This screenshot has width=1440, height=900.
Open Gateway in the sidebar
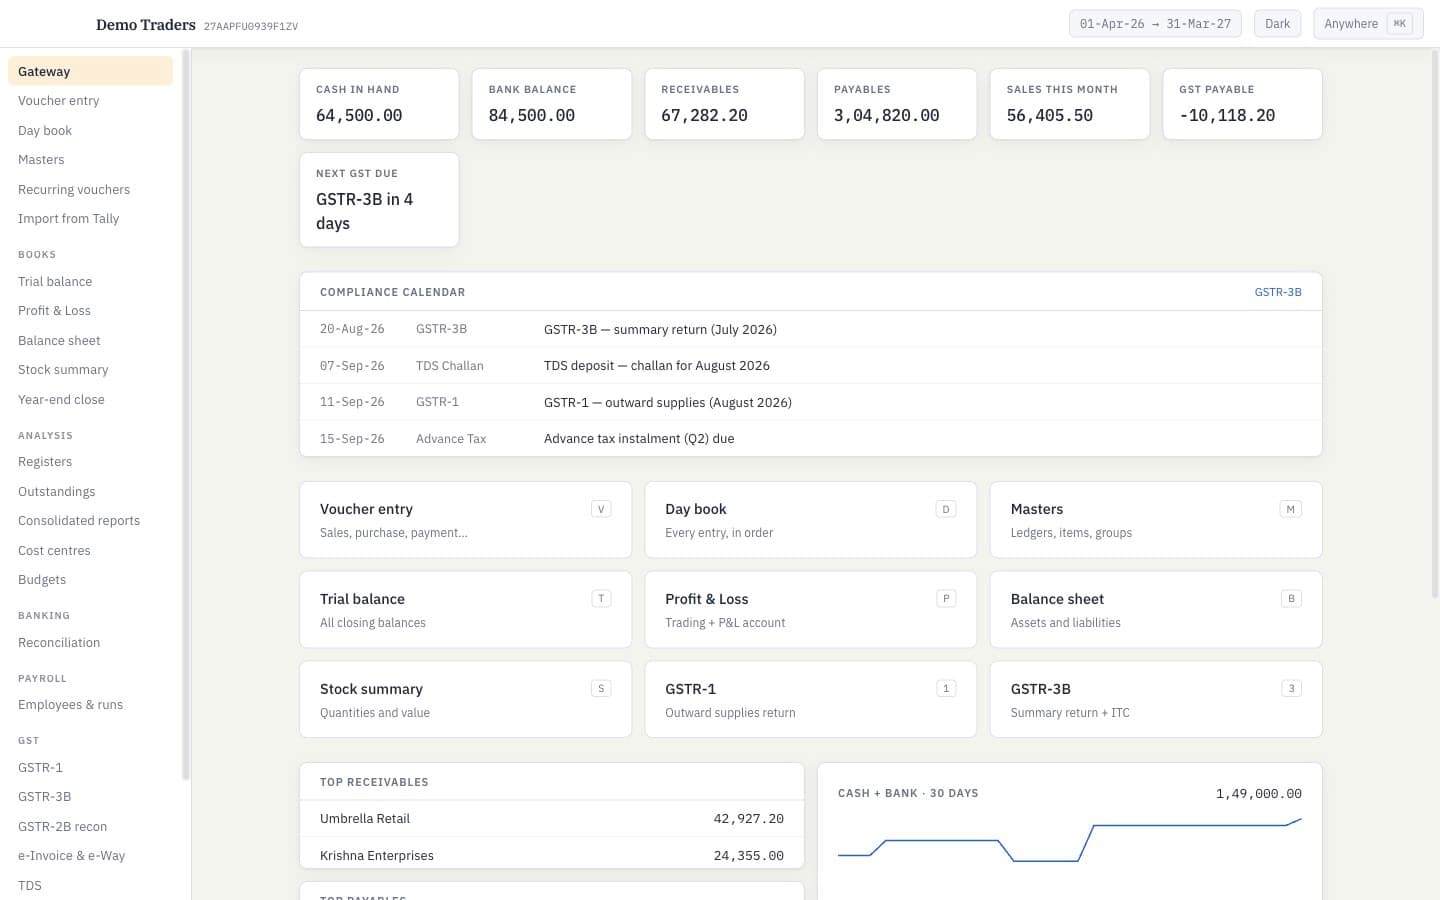tap(90, 71)
